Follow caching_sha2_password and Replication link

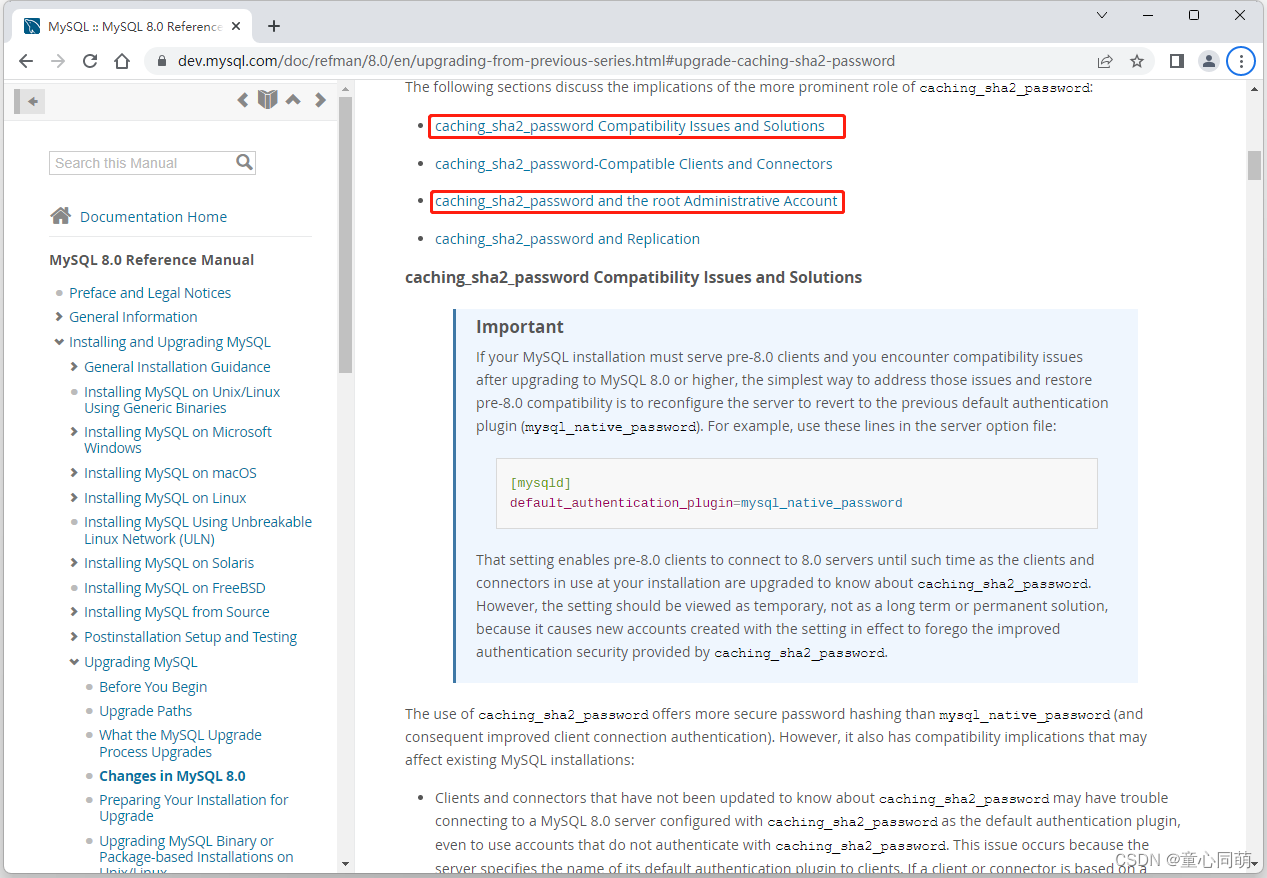(567, 239)
